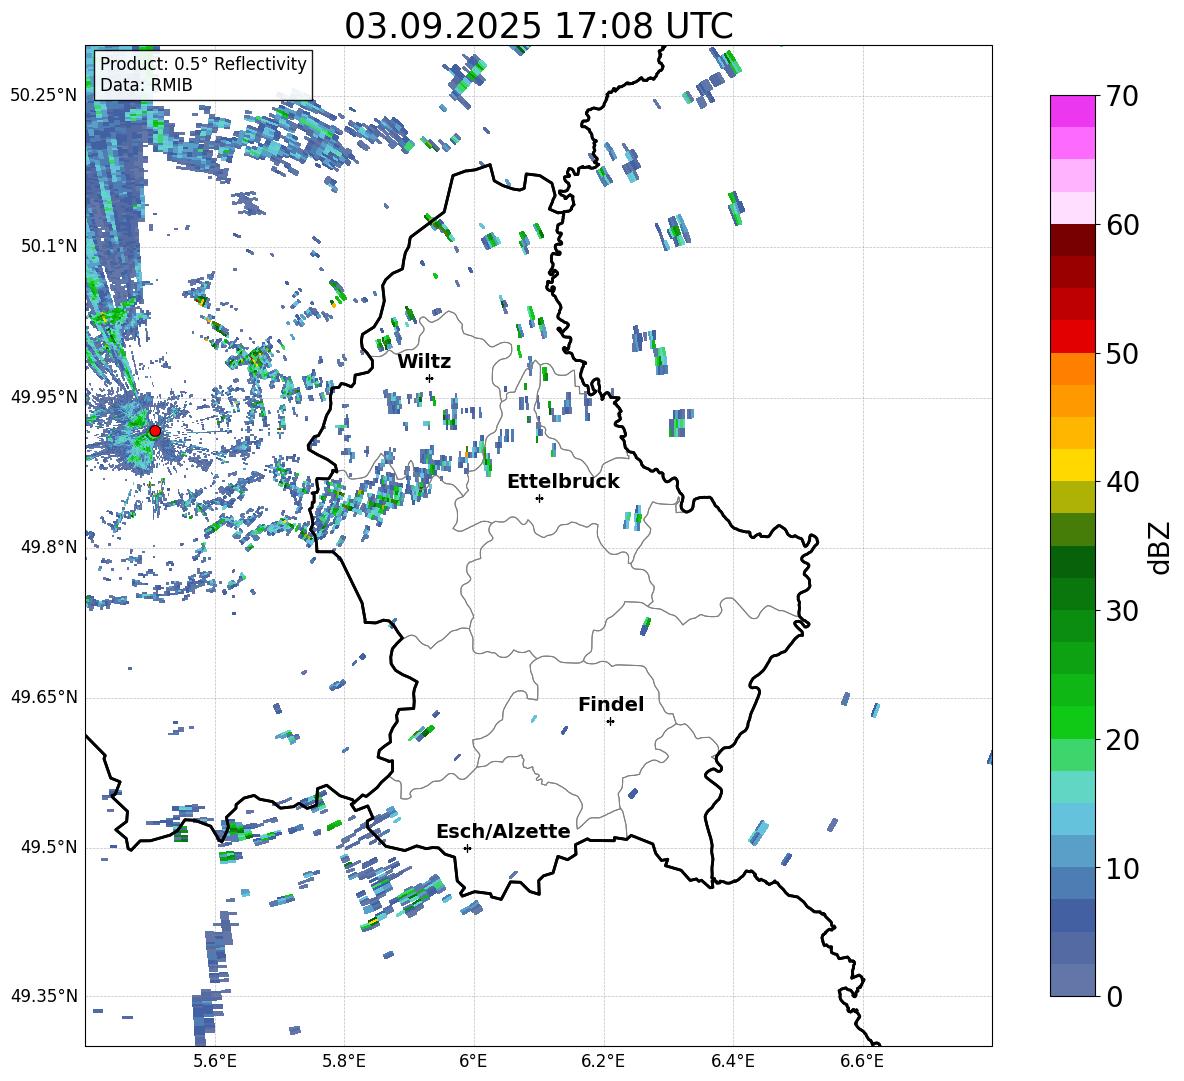Click the Wiltz city label

(424, 362)
